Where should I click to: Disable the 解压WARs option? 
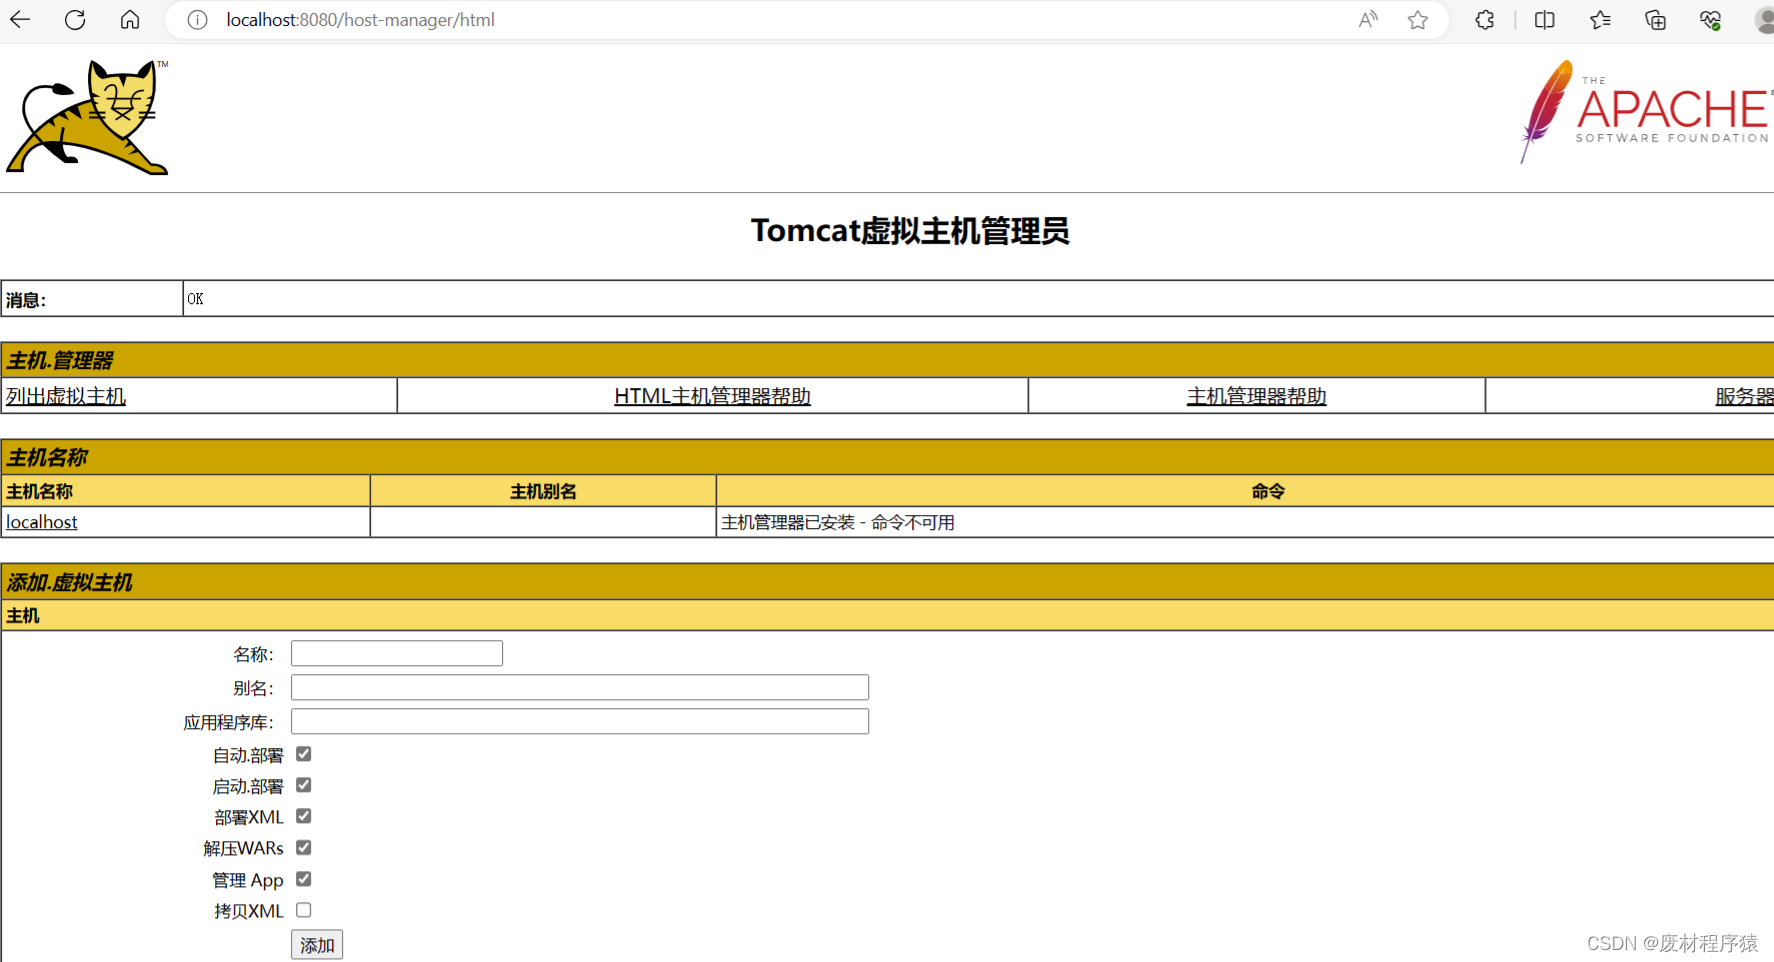click(x=303, y=847)
